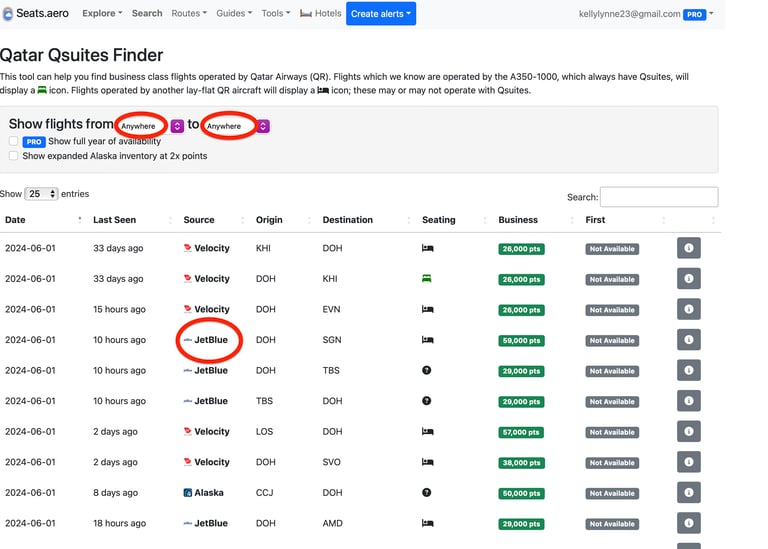Click the 50,000 pts business badge
Image resolution: width=768 pixels, height=549 pixels.
(521, 493)
